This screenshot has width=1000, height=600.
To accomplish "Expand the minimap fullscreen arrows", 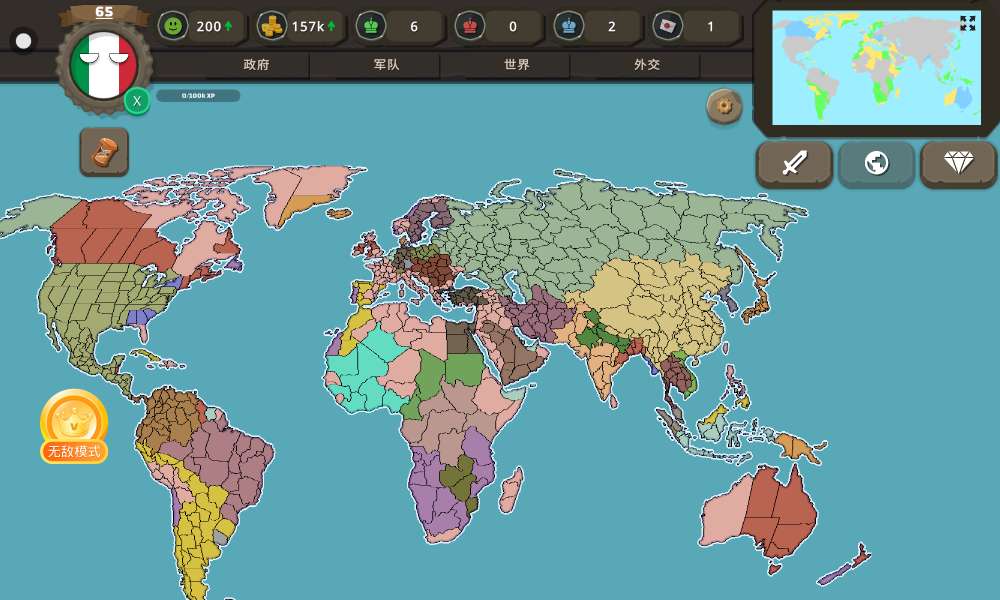I will 967,24.
